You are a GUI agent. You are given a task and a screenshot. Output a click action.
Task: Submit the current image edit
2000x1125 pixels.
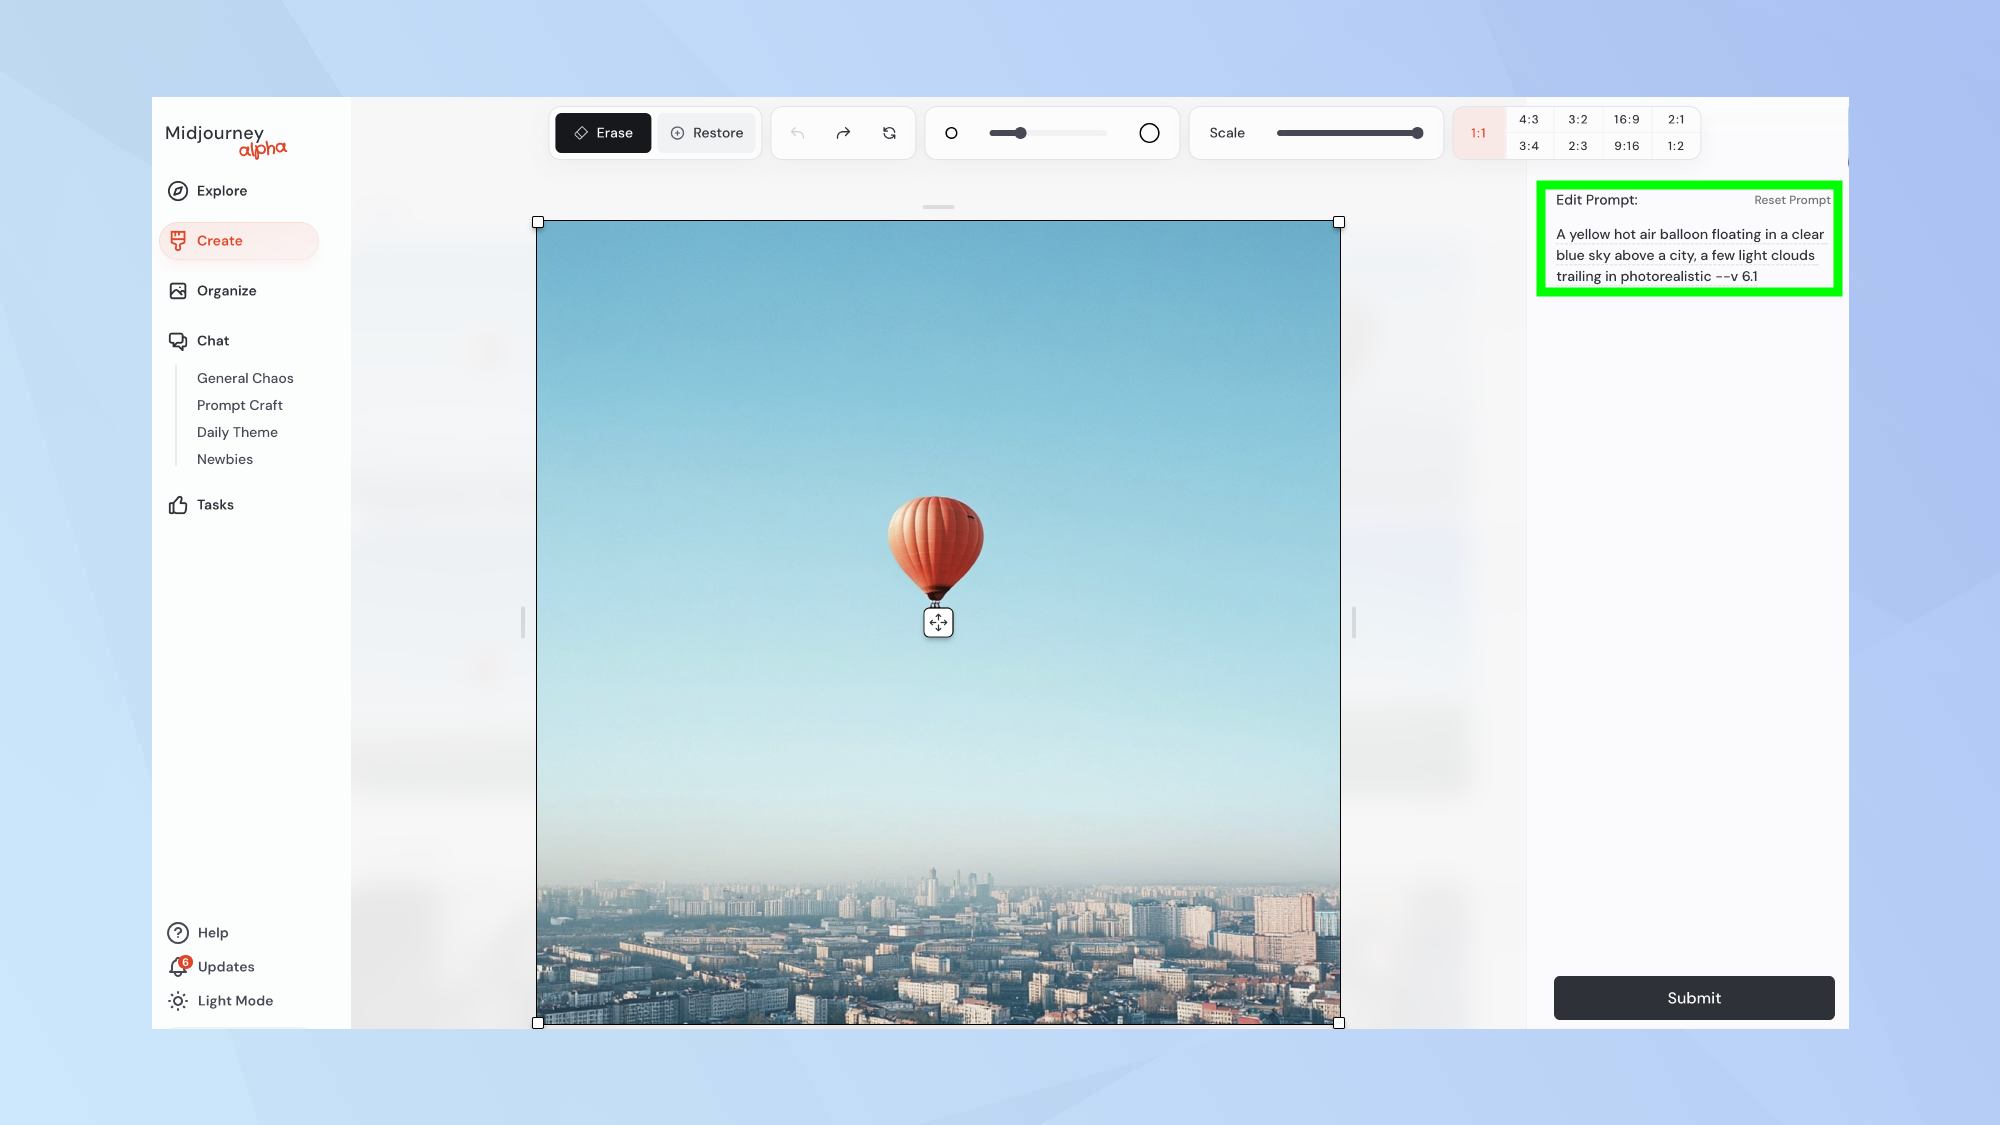click(1694, 997)
